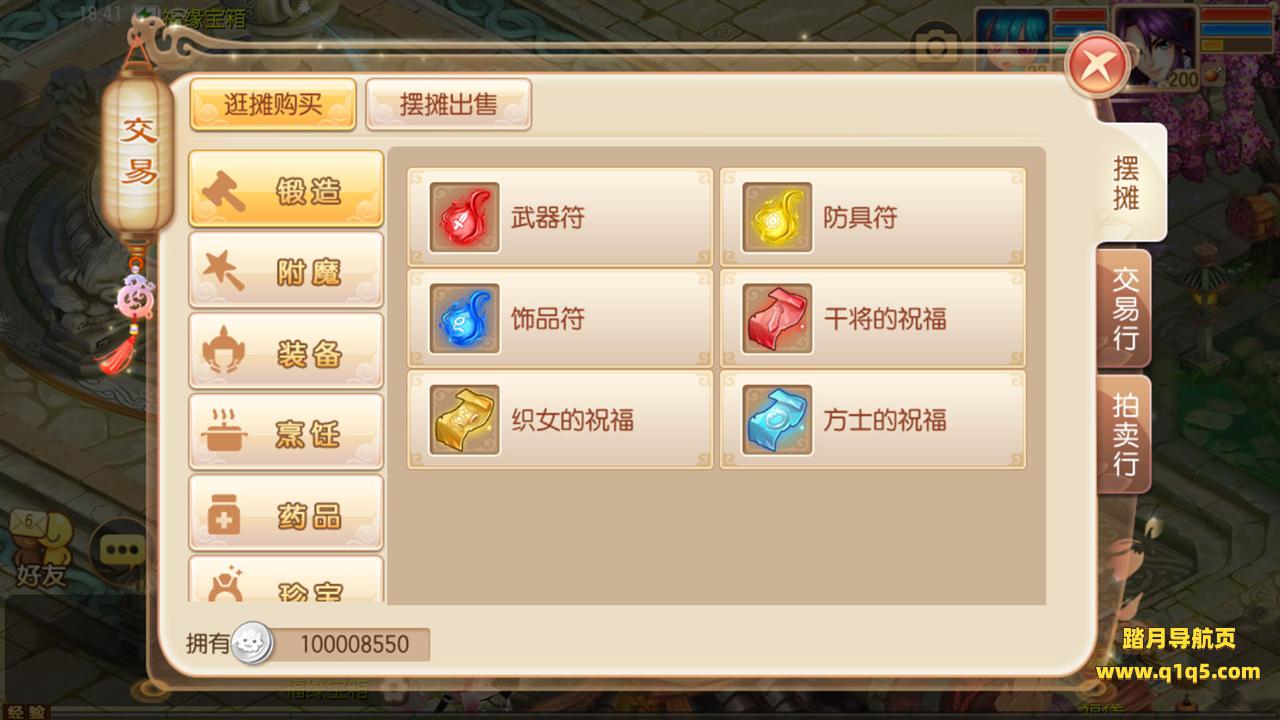The height and width of the screenshot is (720, 1280).
Task: Open the 拍卖行 side tab
Action: [1125, 434]
